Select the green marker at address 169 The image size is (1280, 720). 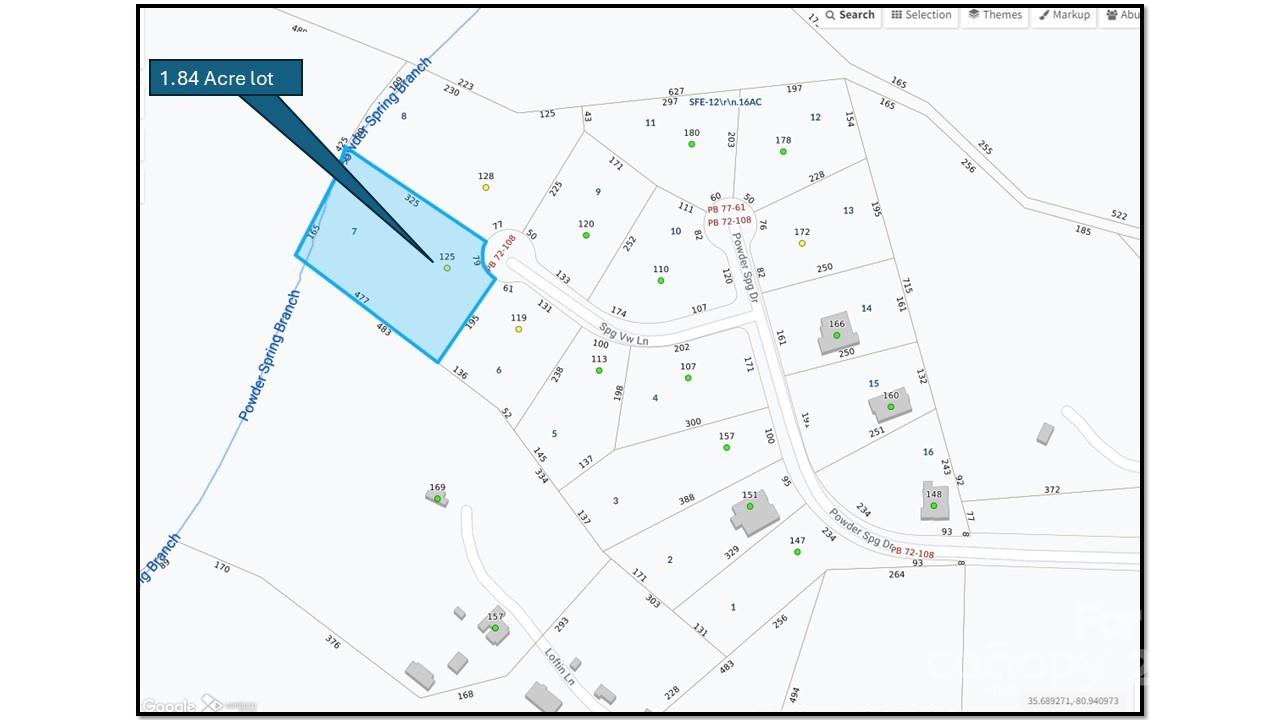pyautogui.click(x=437, y=498)
